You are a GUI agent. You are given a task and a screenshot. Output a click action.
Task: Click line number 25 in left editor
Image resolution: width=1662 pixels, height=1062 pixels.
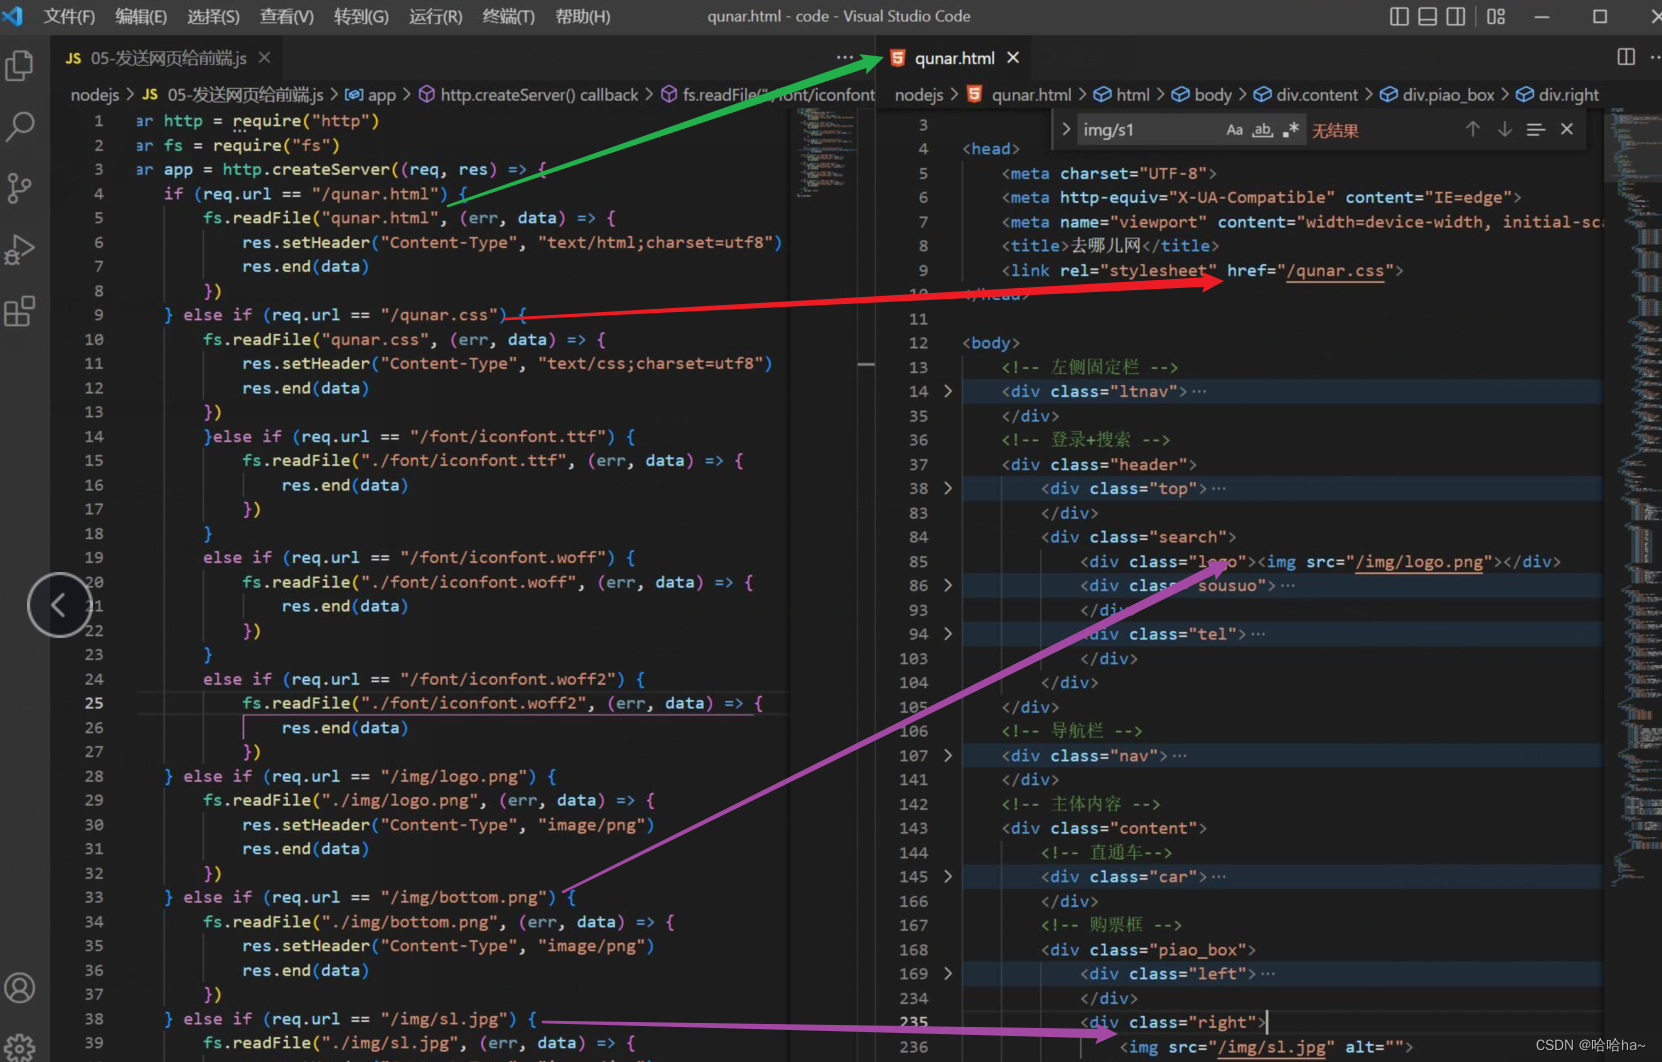[94, 702]
